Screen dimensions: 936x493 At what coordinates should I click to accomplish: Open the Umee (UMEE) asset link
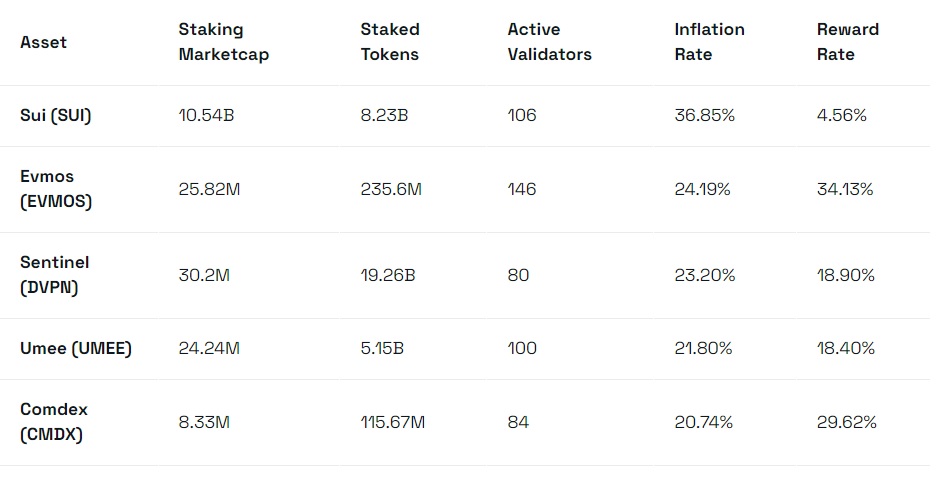point(76,348)
